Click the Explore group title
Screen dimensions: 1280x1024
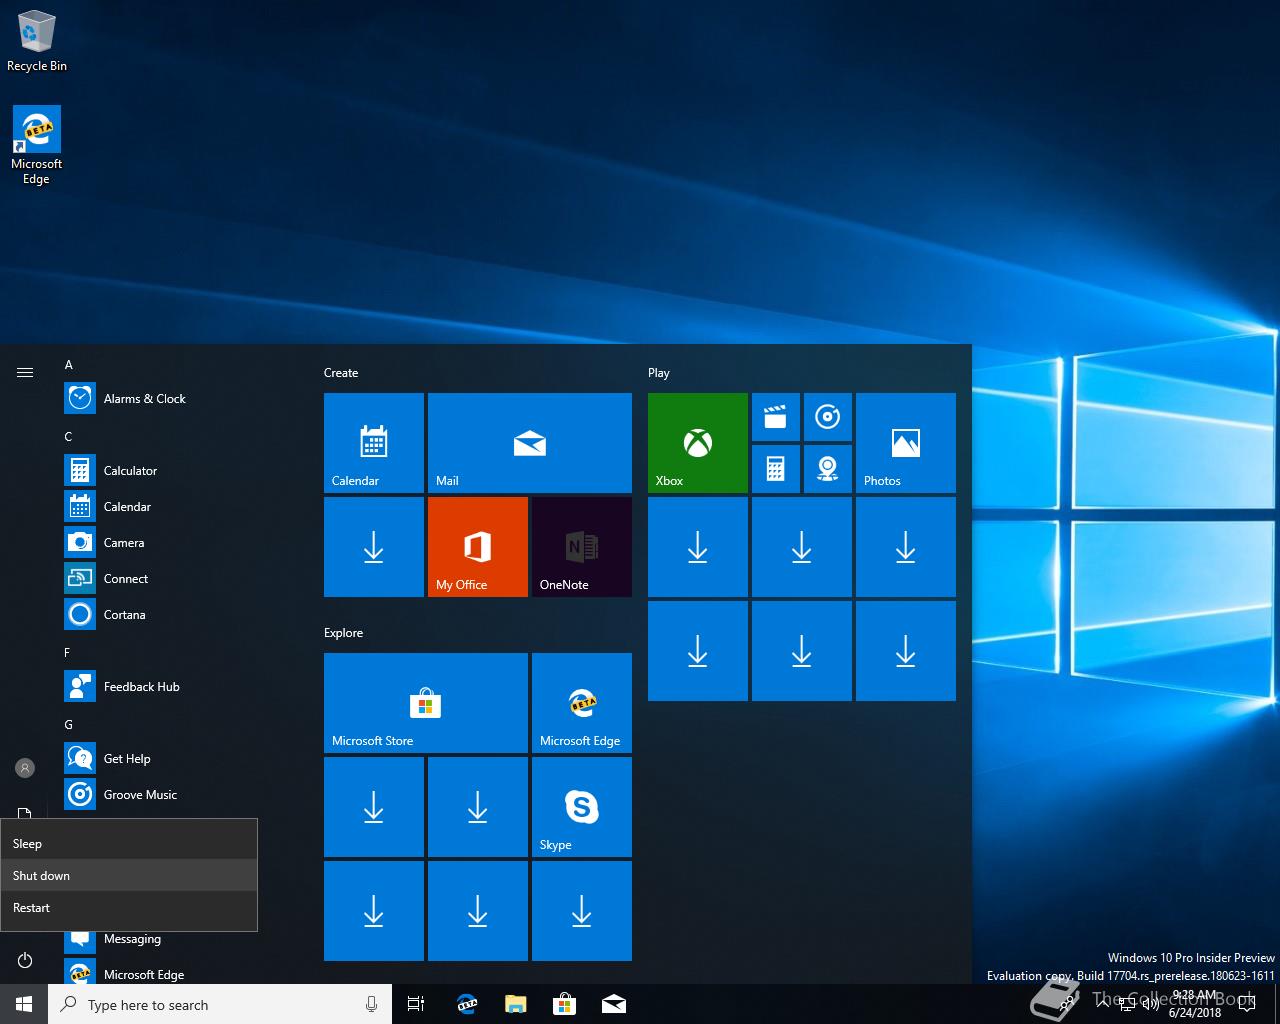pyautogui.click(x=343, y=633)
